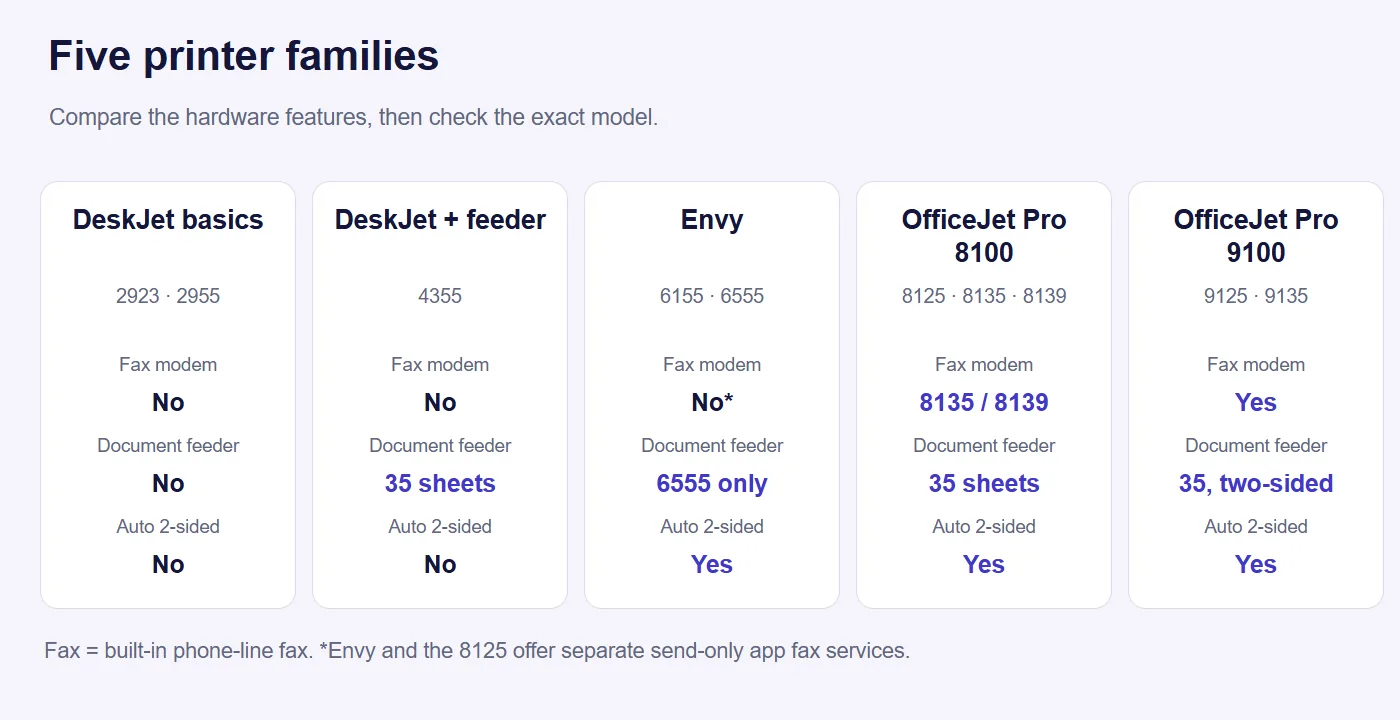The width and height of the screenshot is (1400, 720).
Task: Click DeskJet + feeder's 35 sheets value
Action: click(x=440, y=484)
